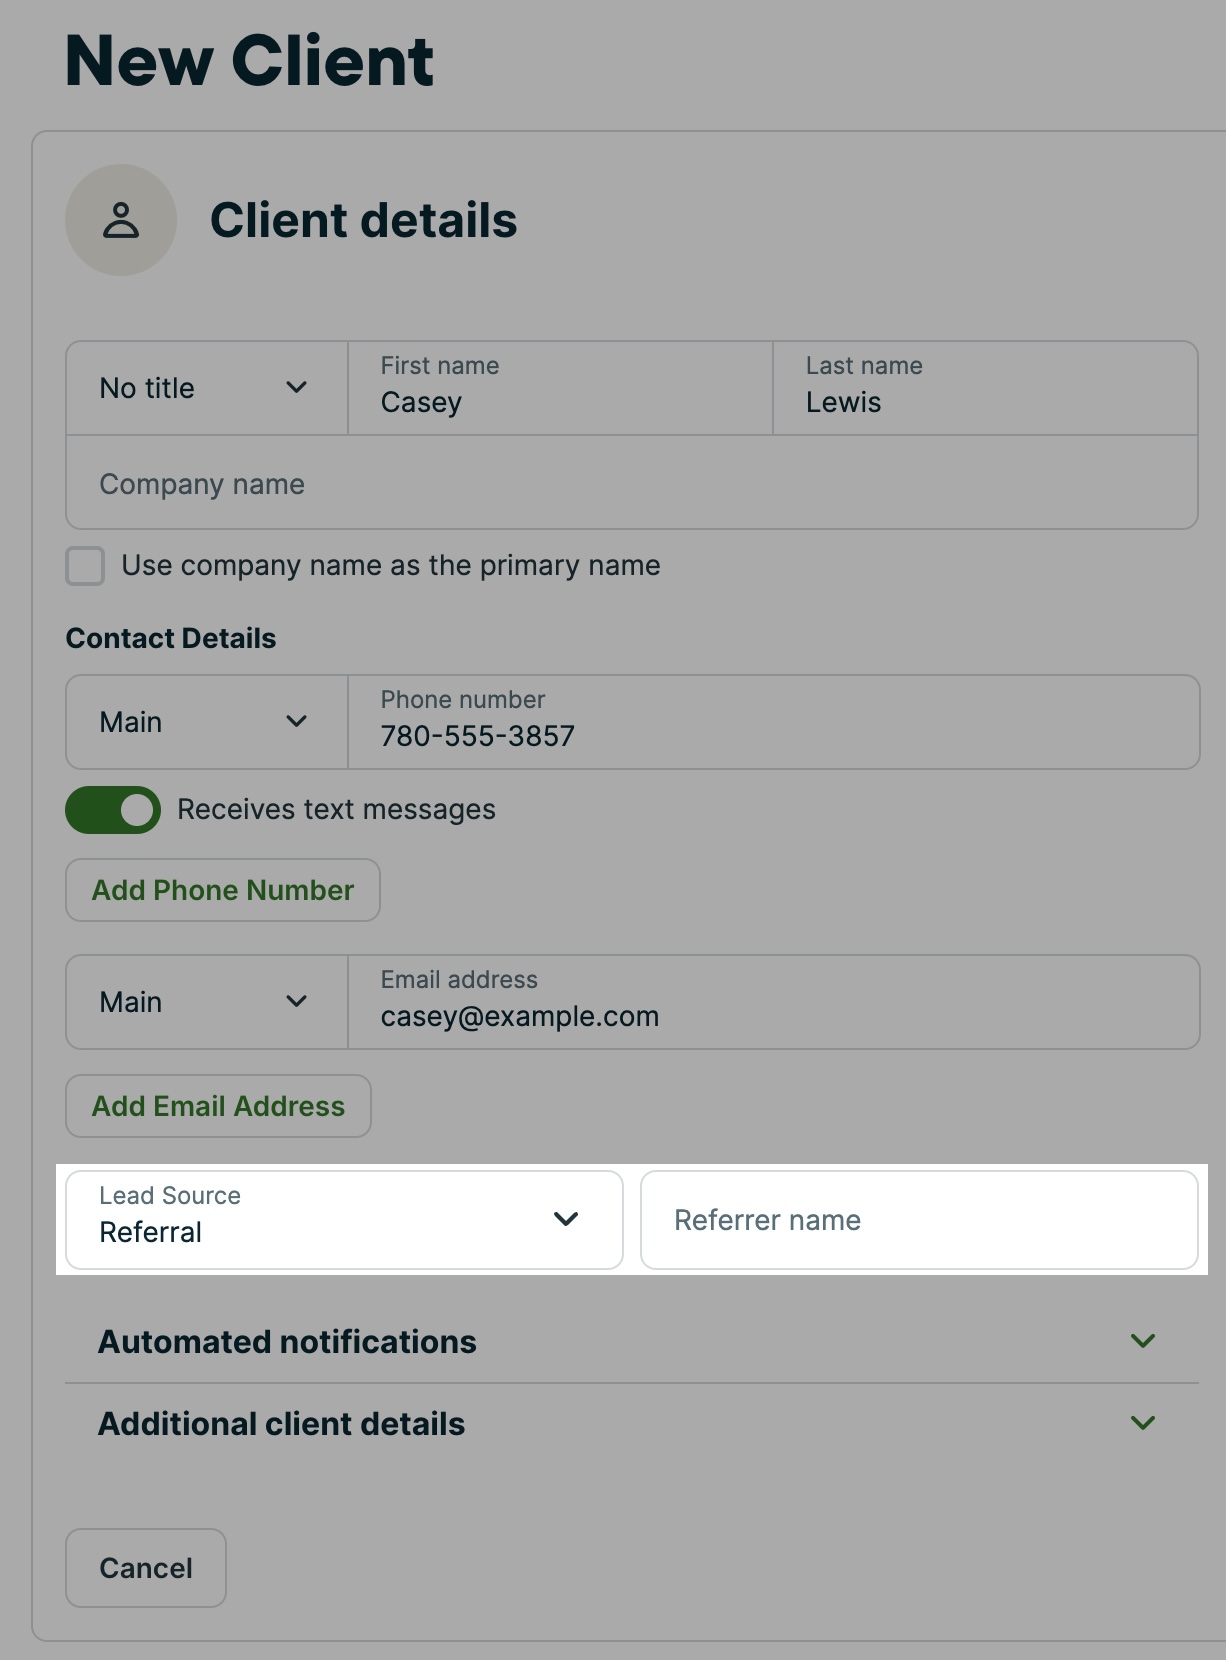
Task: Click the Add Phone Number button
Action: (223, 890)
